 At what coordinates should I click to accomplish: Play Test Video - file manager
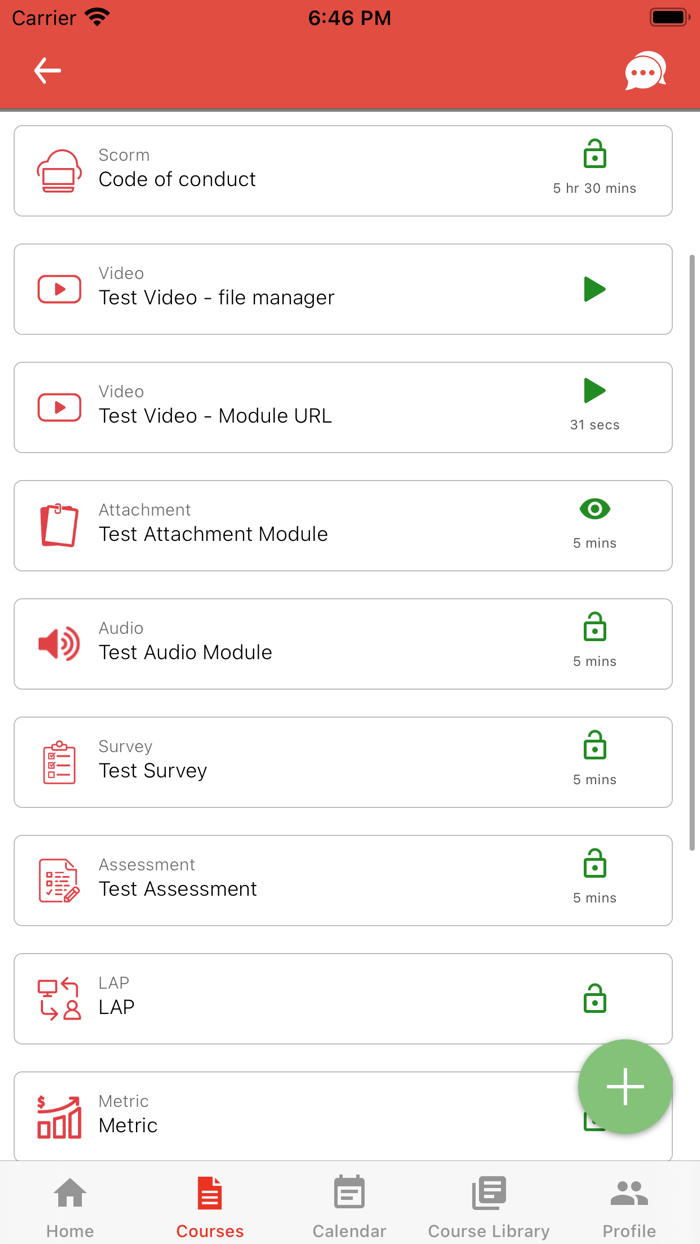pos(595,289)
